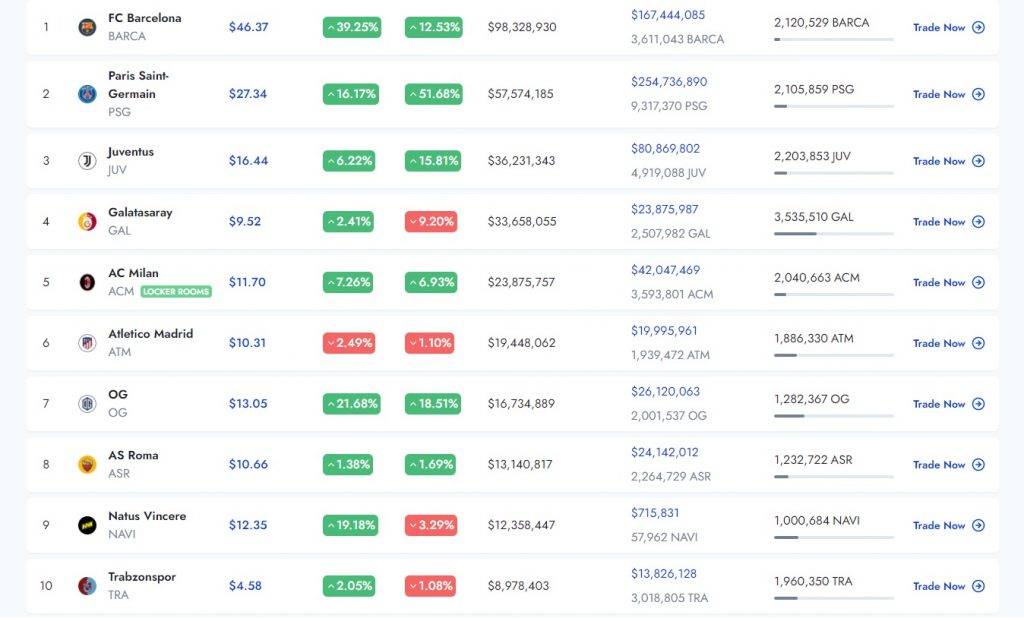1024x621 pixels.
Task: Click the supply bar under 1,282,367 OG
Action: coord(833,416)
